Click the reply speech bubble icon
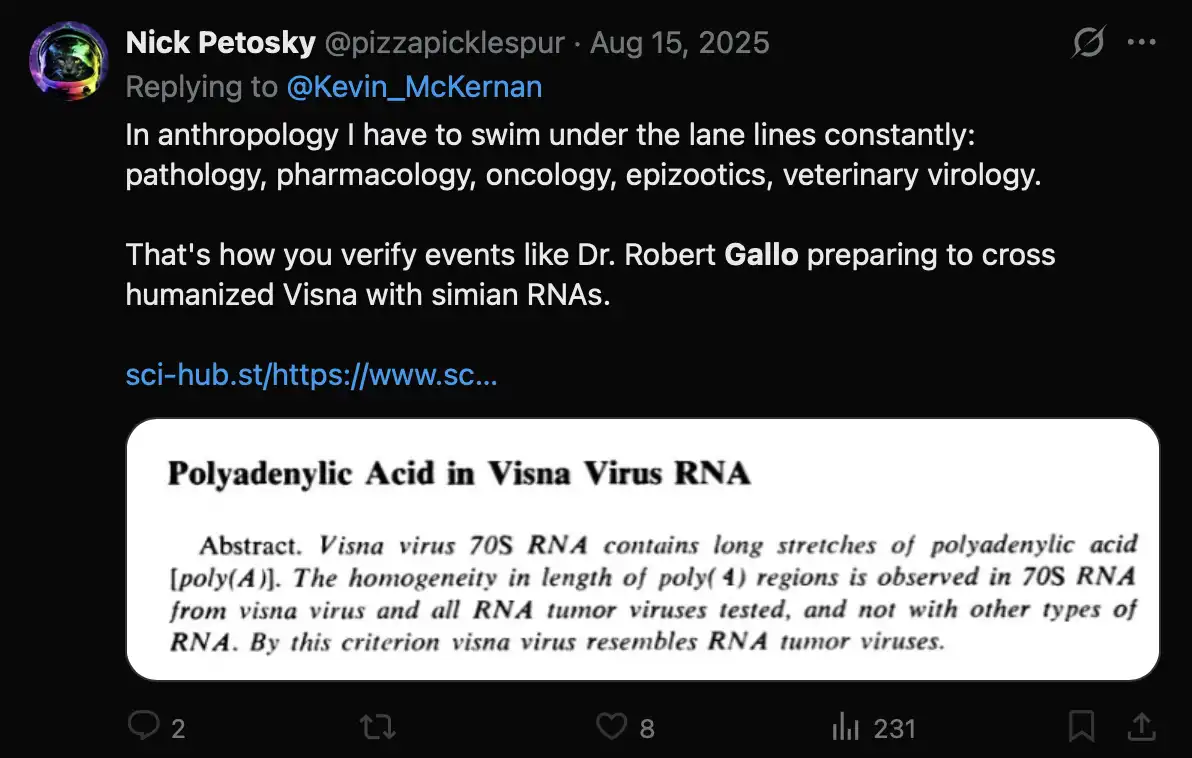Screen dimensions: 1192x758 [x=144, y=726]
